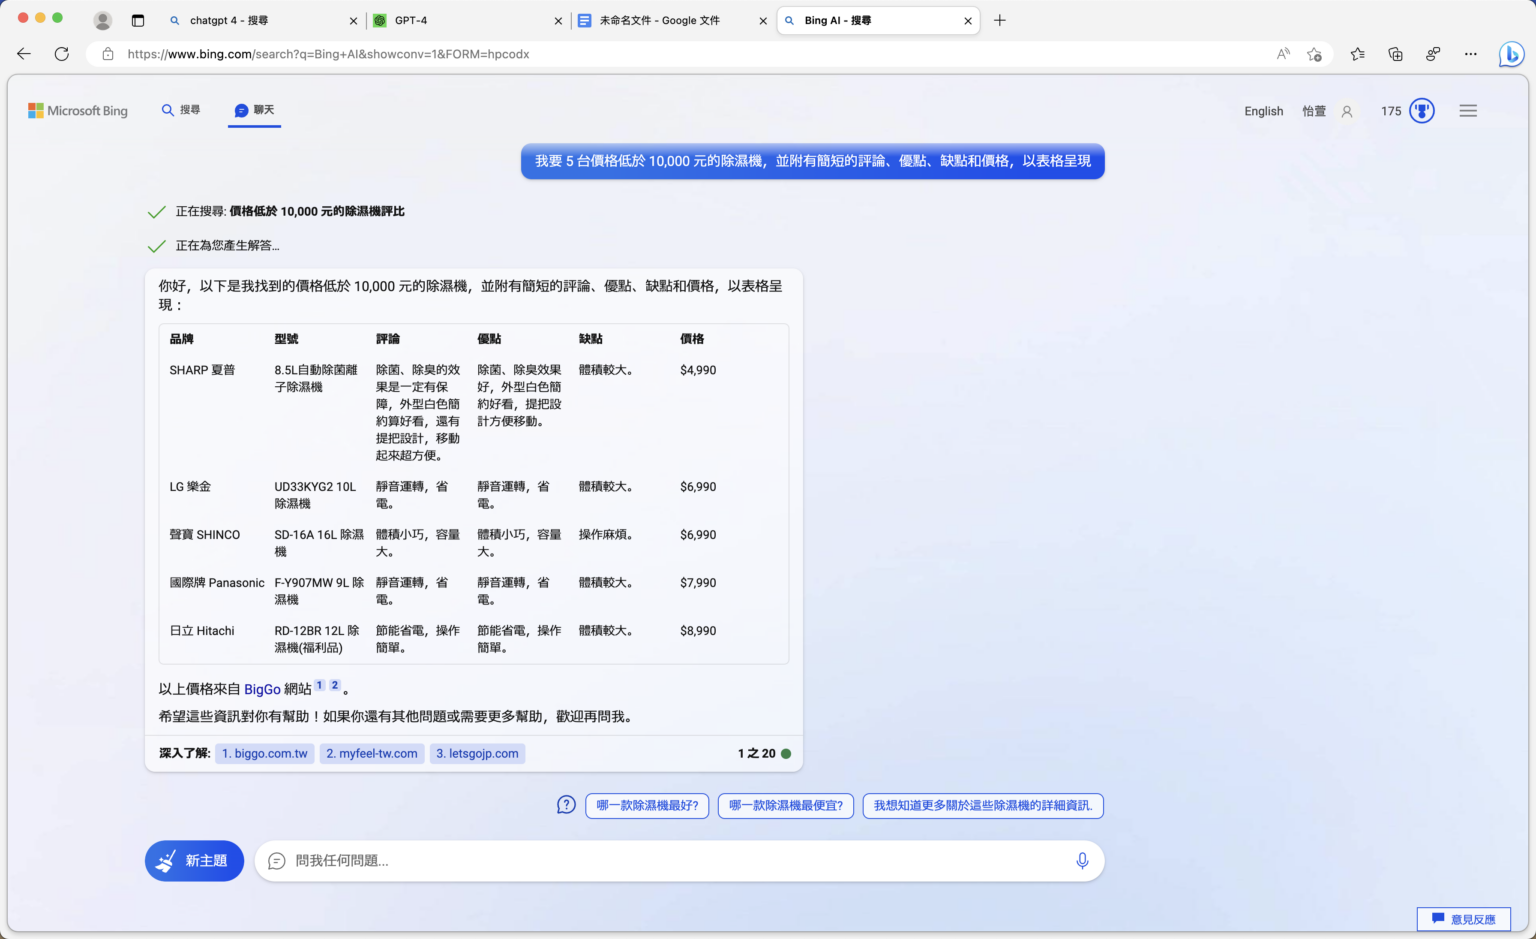
Task: Click the user profile avatar icon
Action: coord(1346,111)
